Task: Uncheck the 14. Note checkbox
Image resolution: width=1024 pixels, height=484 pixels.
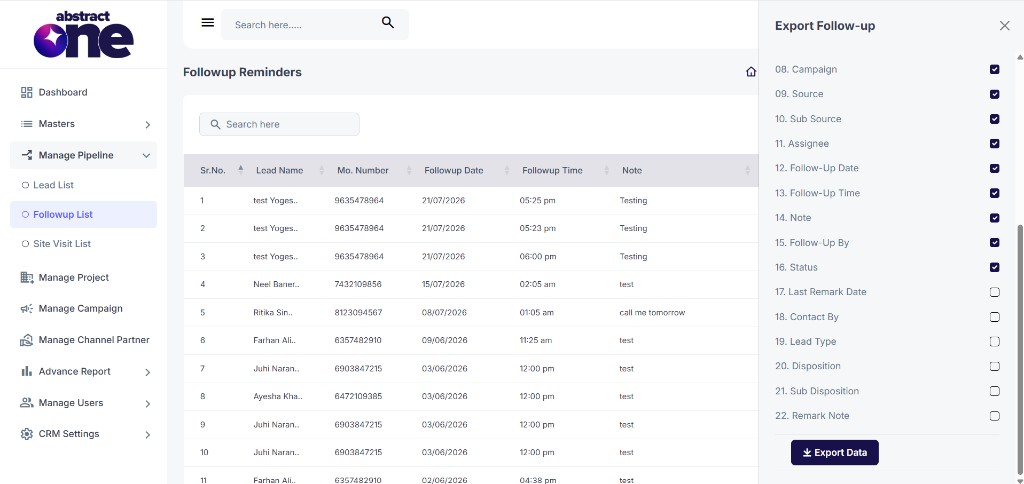Action: (x=995, y=218)
